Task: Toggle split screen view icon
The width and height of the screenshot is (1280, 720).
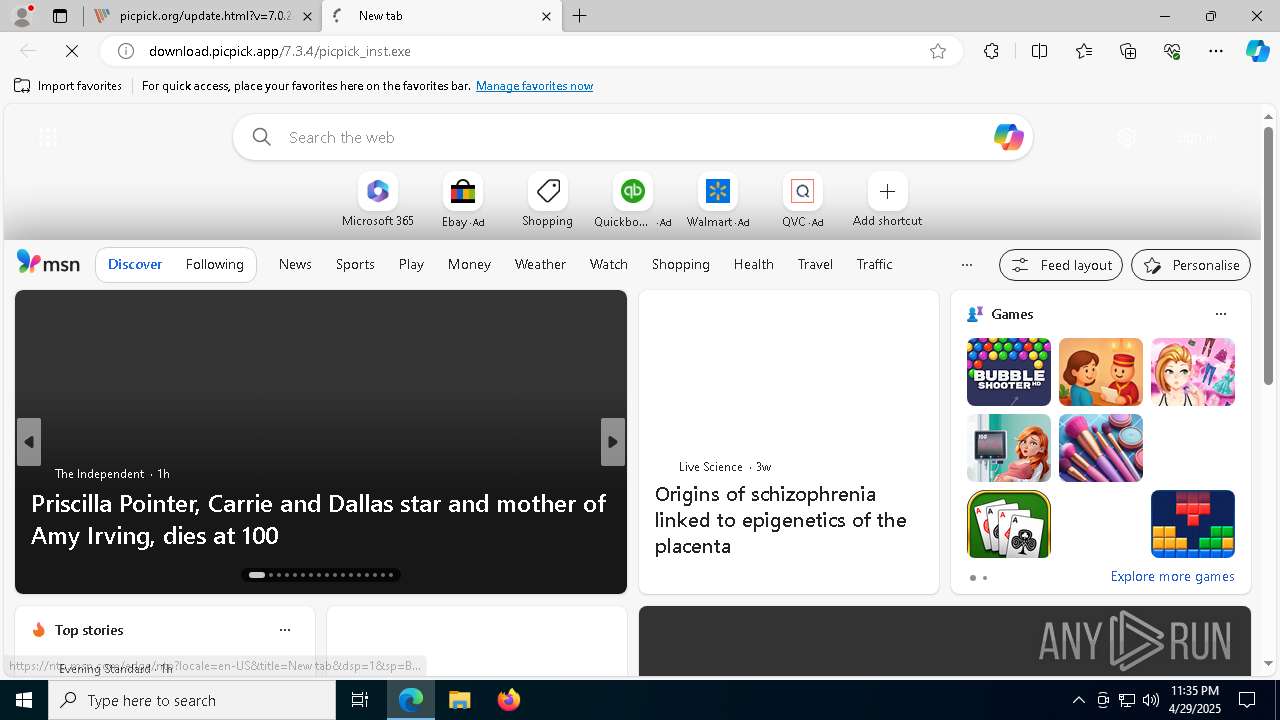Action: click(1039, 51)
